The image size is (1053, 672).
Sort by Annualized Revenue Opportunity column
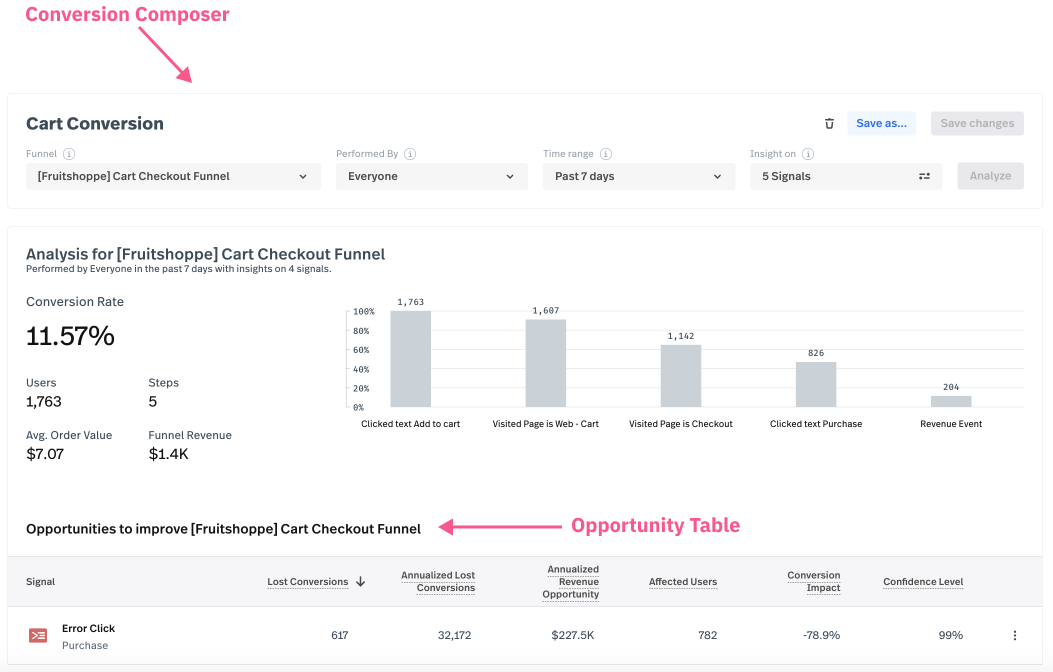pos(573,582)
